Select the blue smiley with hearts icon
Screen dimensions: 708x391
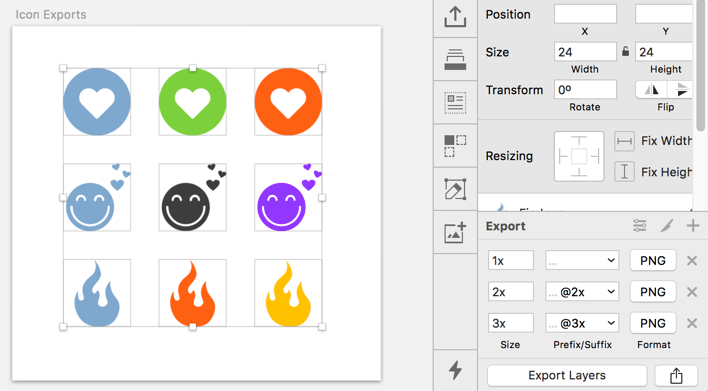97,197
